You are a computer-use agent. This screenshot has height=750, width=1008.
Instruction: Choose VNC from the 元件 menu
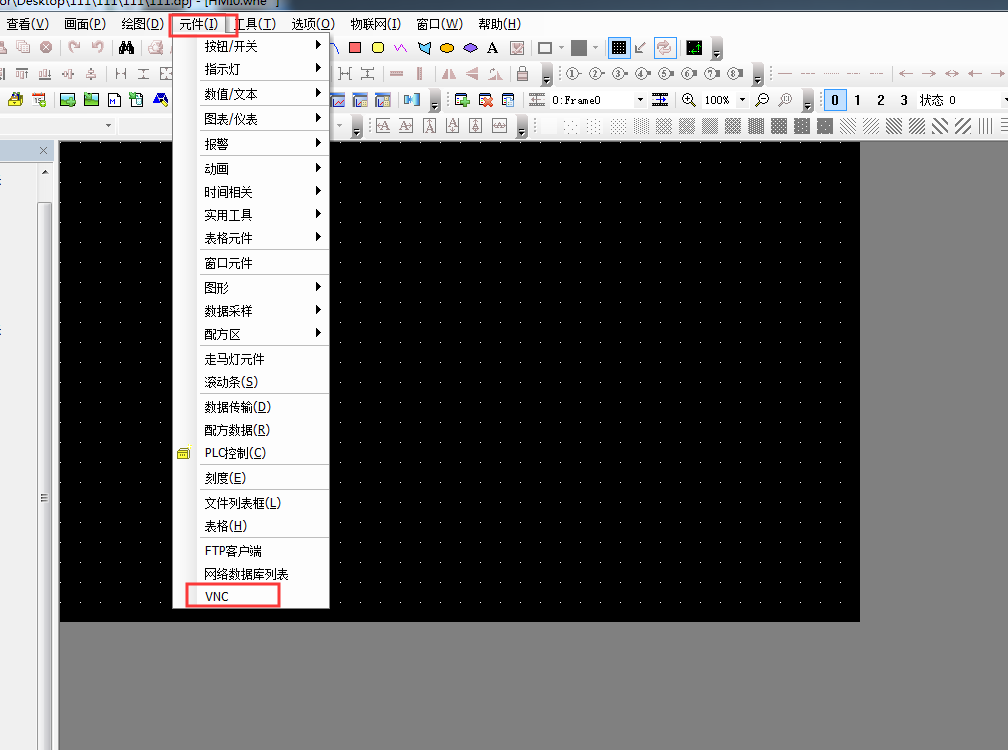[217, 597]
